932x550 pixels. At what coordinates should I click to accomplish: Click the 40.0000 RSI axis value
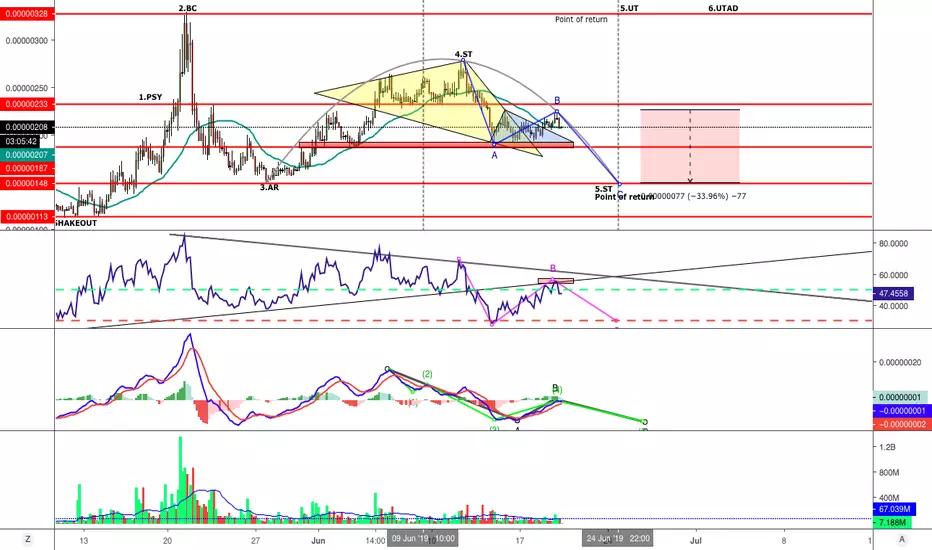[893, 306]
